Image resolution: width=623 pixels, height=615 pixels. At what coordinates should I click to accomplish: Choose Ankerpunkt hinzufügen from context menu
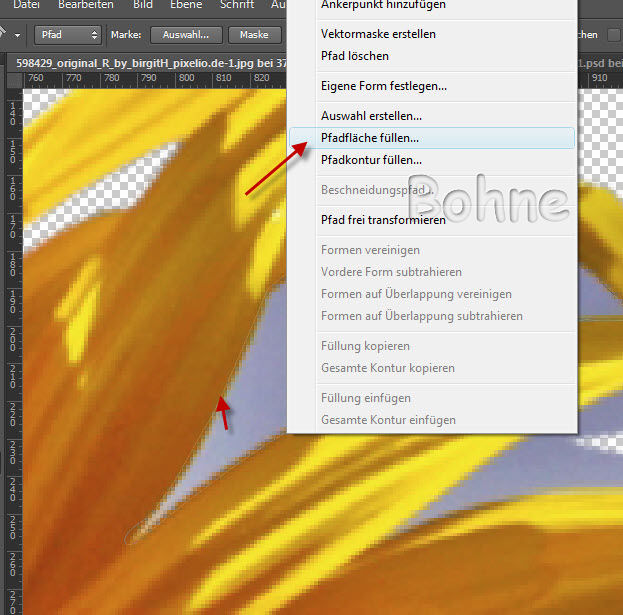tap(383, 6)
